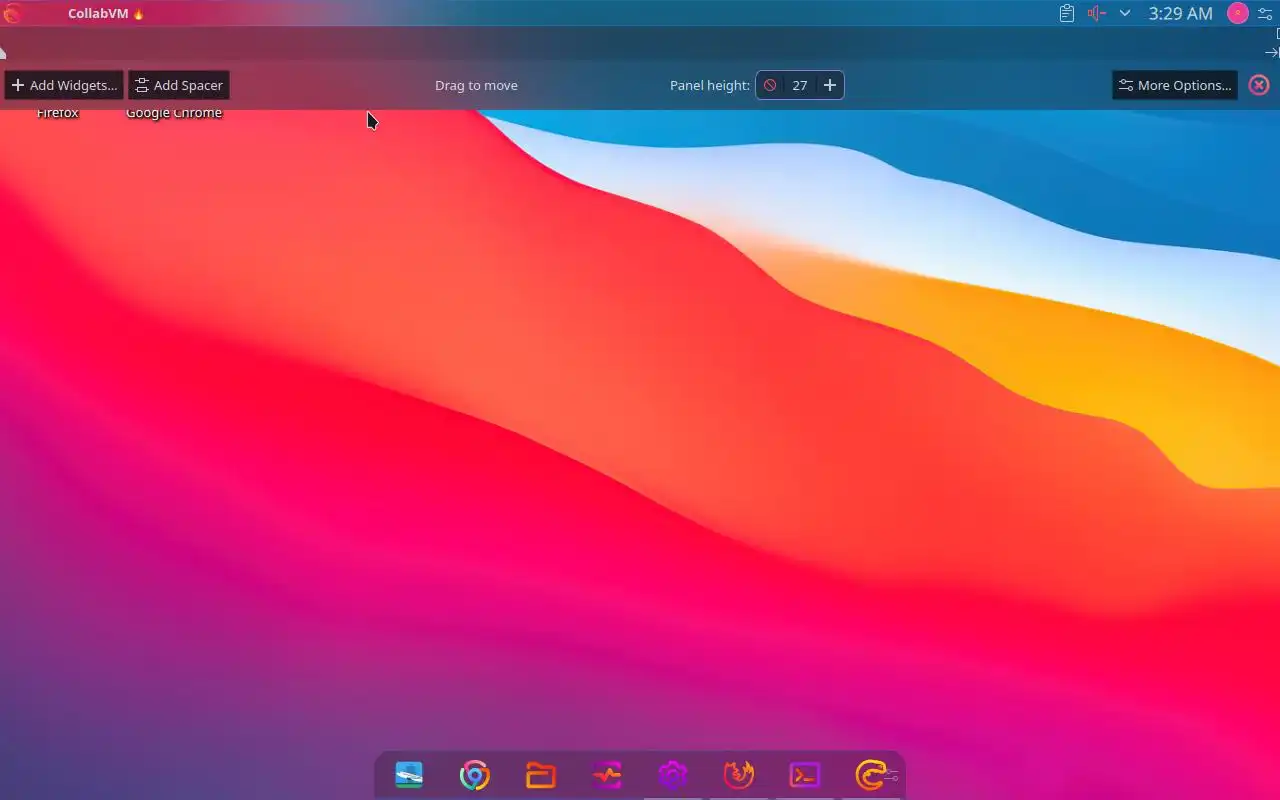Open the pink user avatar icon
The image size is (1280, 800).
[1238, 13]
